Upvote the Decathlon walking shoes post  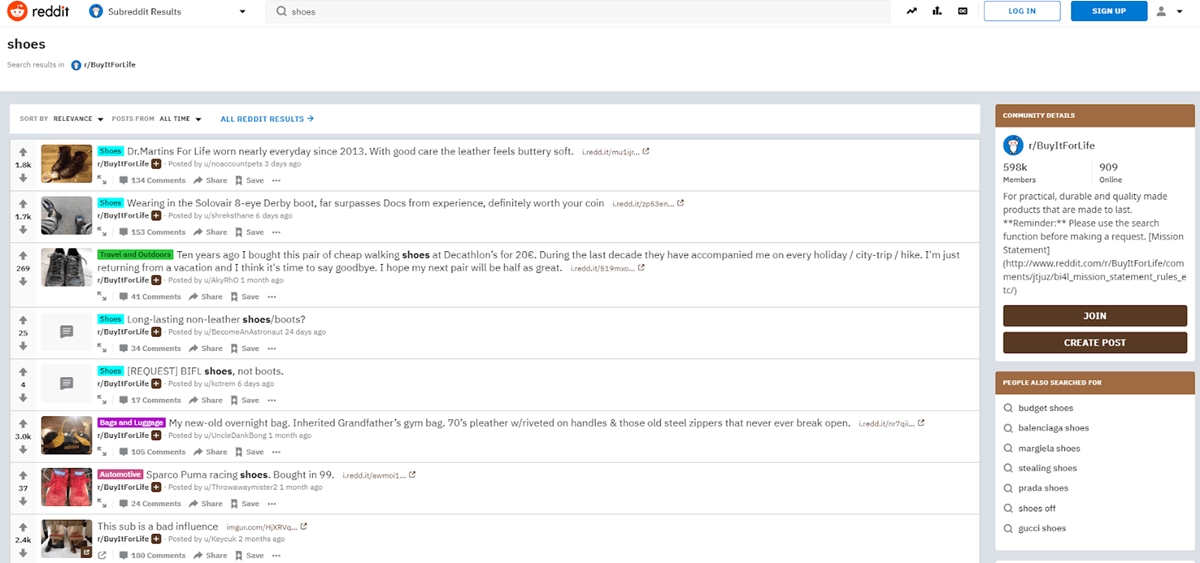click(23, 255)
